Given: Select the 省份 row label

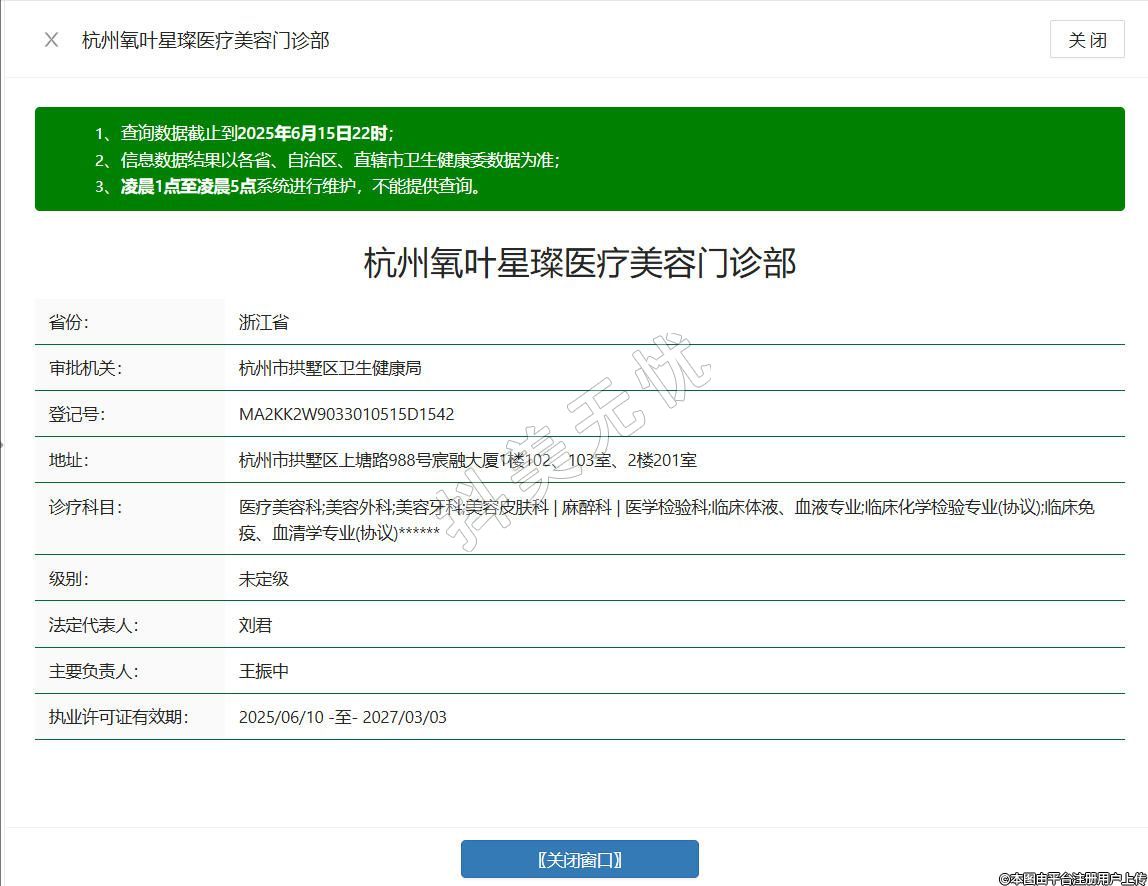Looking at the screenshot, I should [x=69, y=322].
